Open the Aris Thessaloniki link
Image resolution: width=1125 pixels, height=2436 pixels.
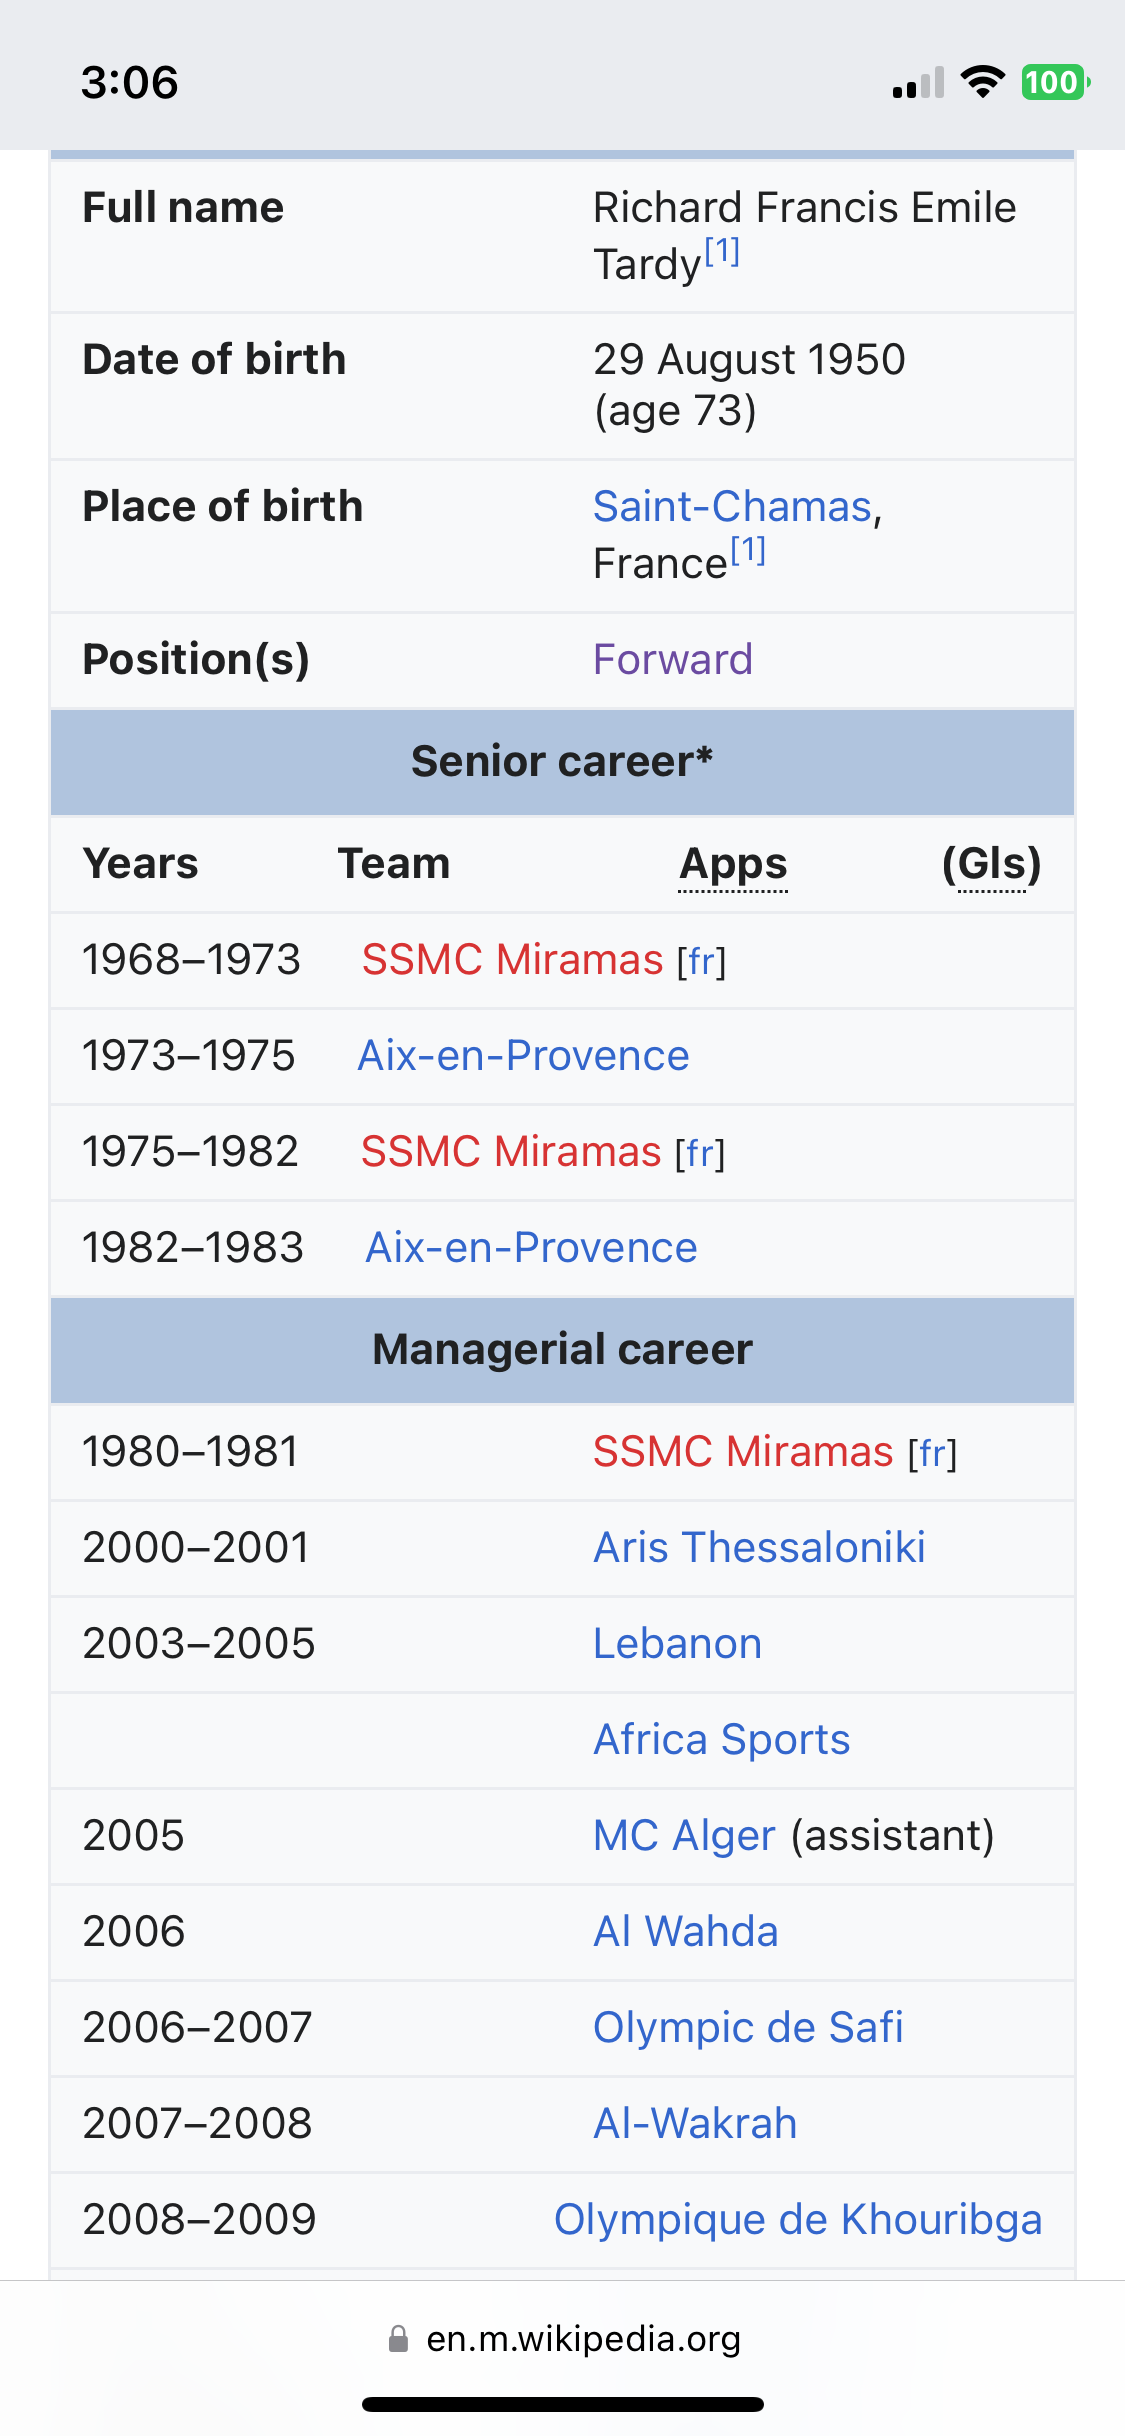pos(759,1547)
